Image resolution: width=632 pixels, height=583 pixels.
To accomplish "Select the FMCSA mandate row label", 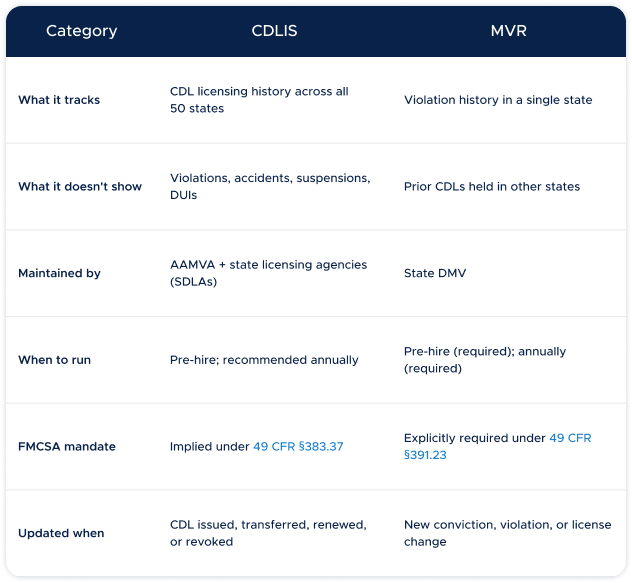I will tap(67, 446).
